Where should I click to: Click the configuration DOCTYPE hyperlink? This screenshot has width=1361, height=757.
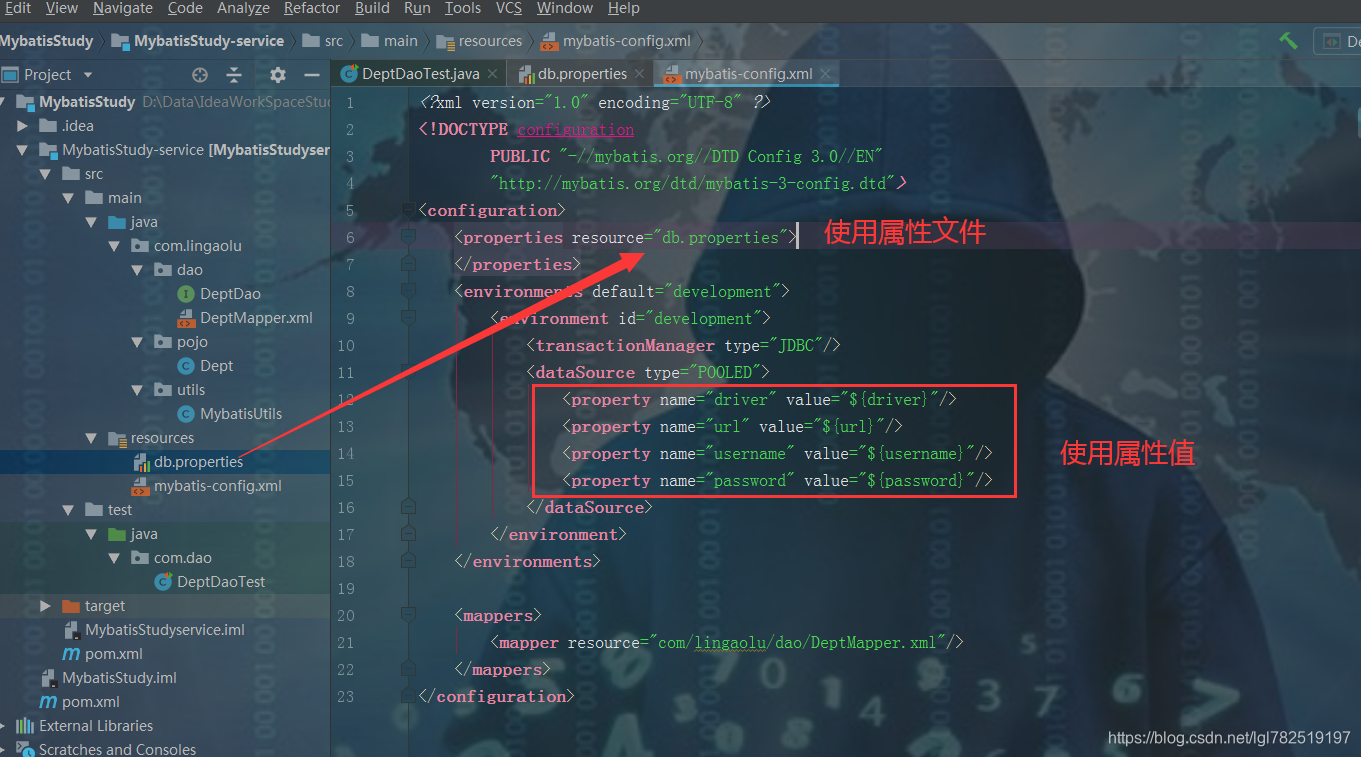[x=575, y=129]
